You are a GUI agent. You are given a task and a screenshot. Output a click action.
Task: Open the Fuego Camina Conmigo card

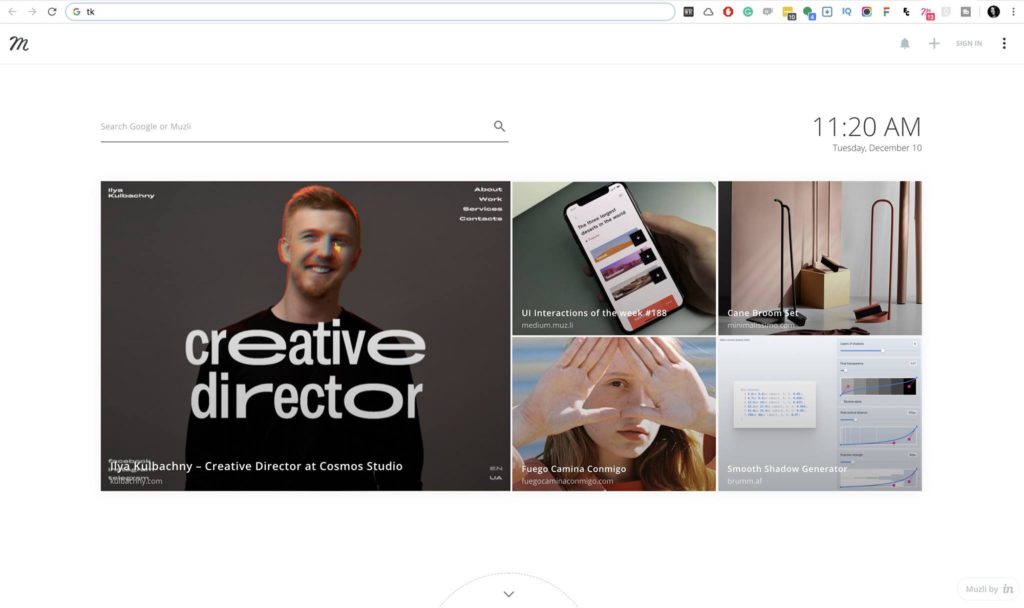[614, 414]
